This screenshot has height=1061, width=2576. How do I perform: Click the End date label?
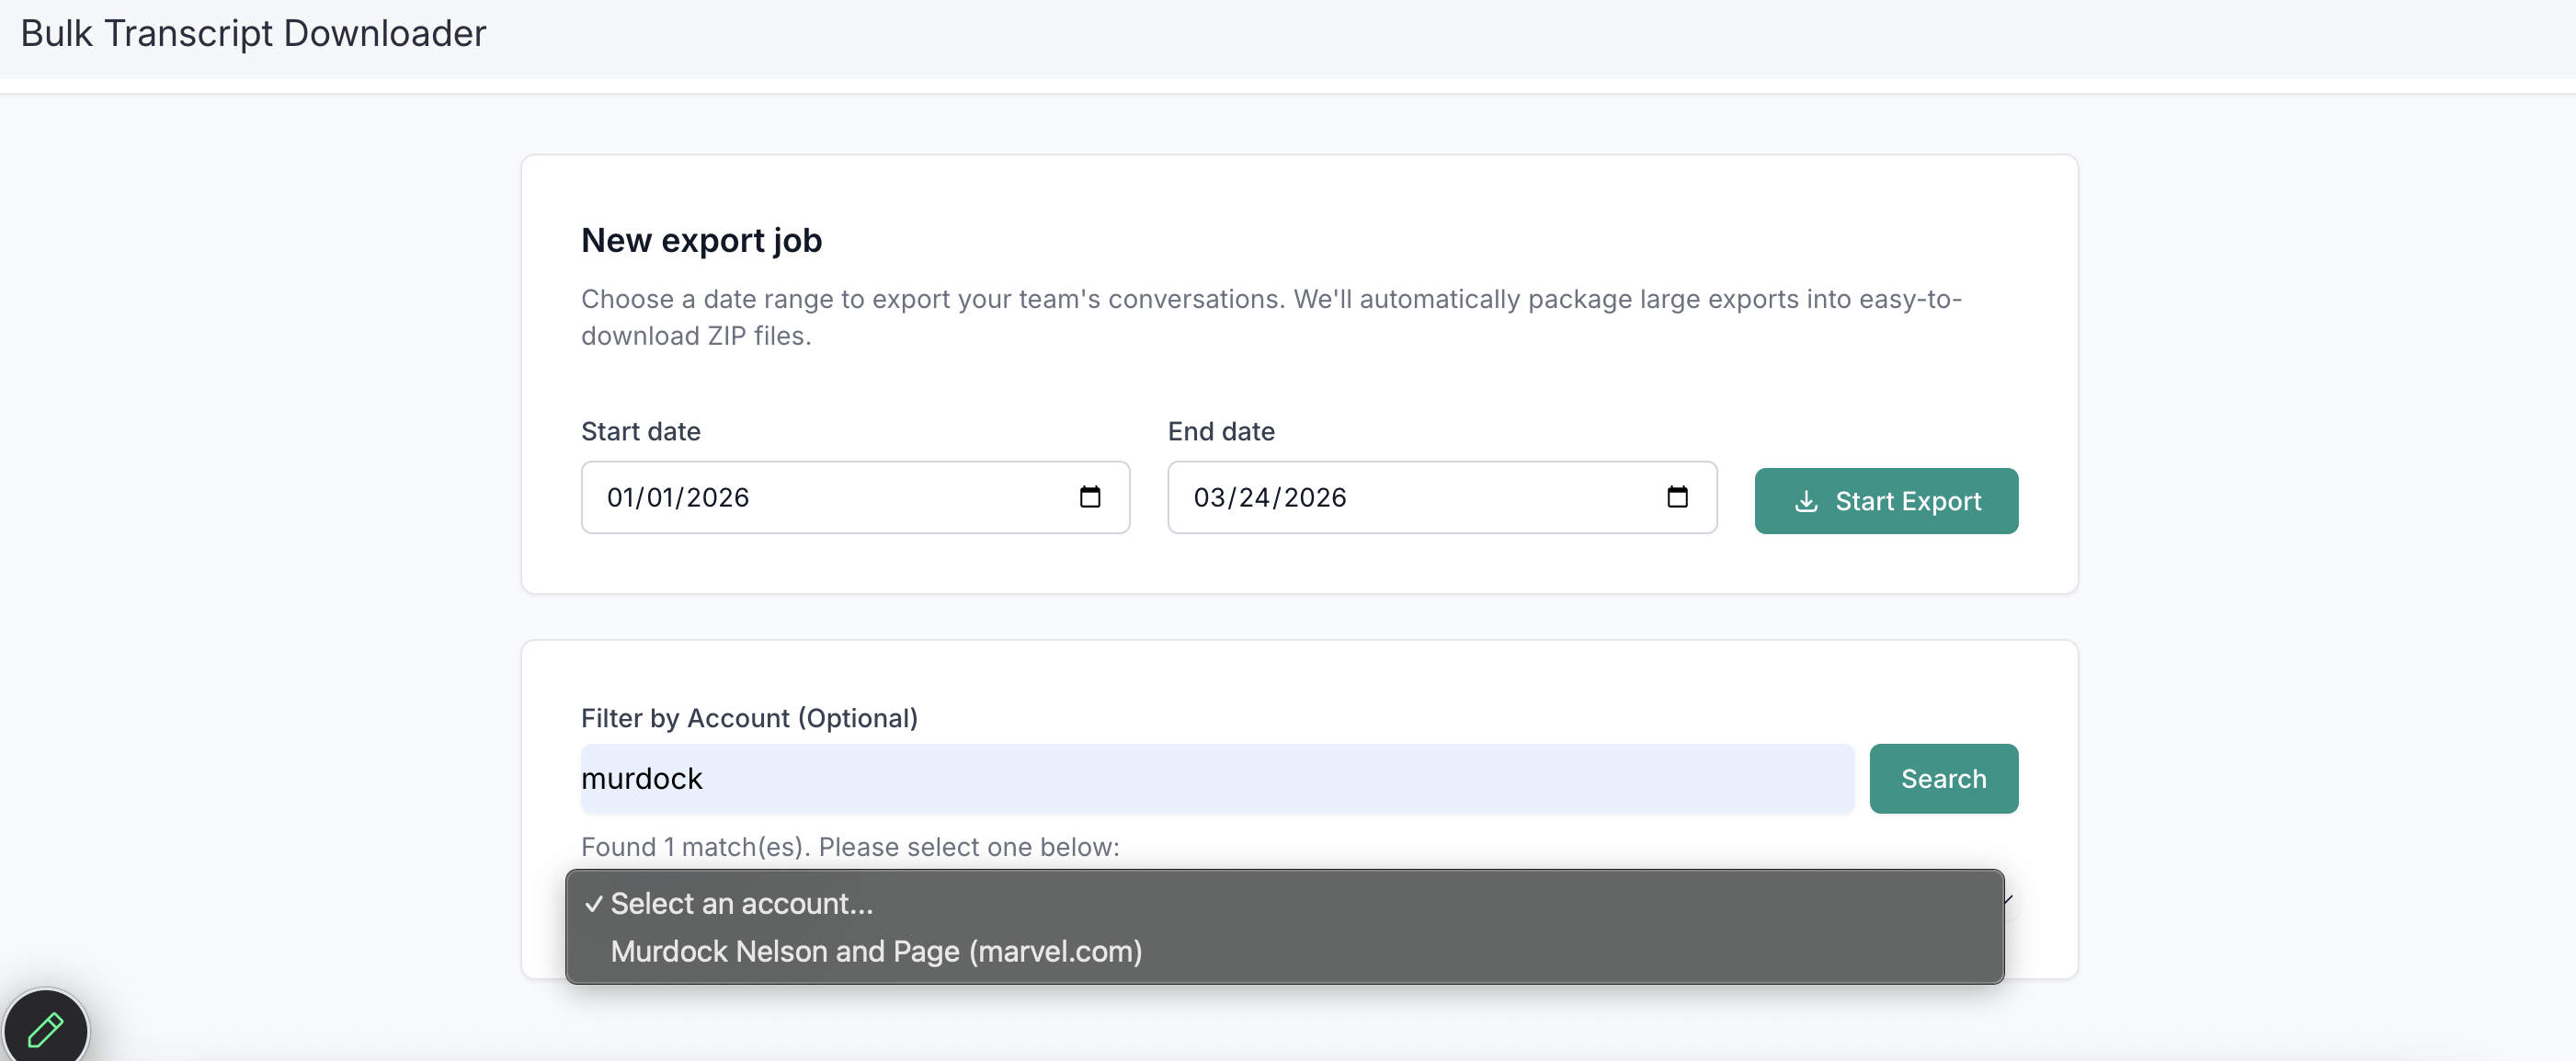(1220, 431)
